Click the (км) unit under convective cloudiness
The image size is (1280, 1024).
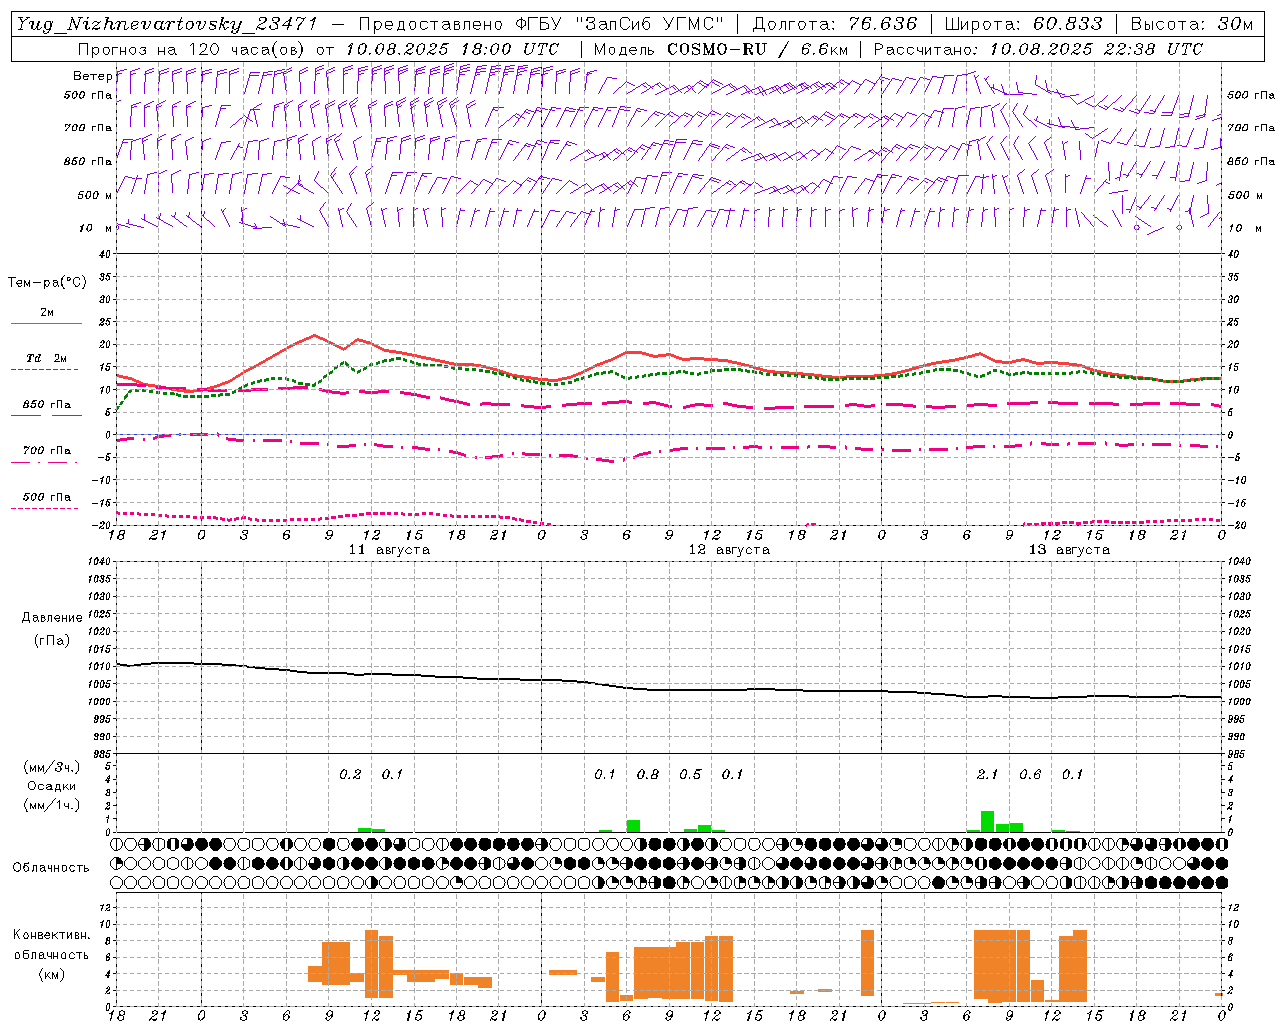(x=52, y=973)
